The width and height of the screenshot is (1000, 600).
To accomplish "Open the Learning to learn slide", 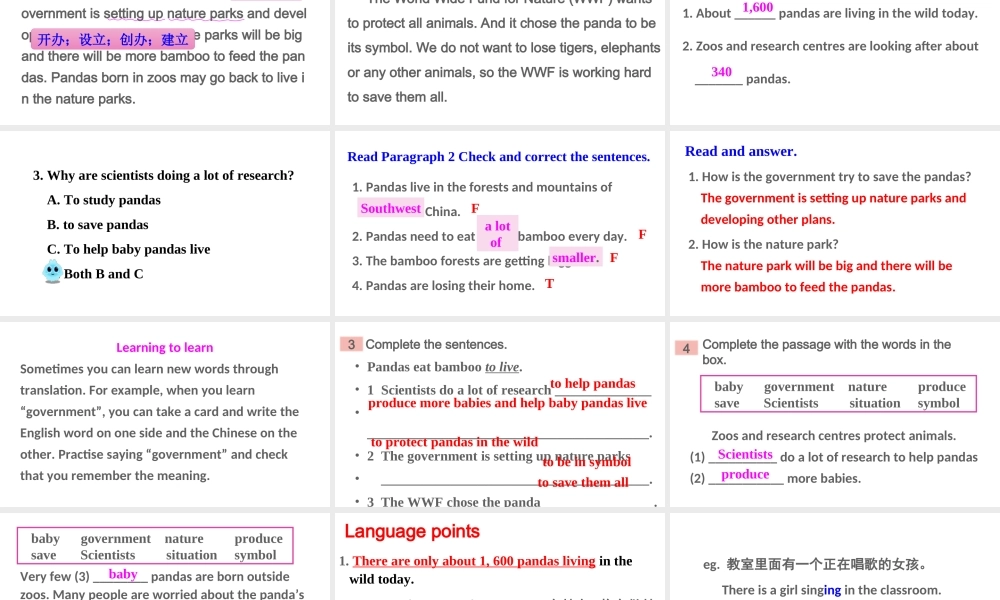I will 165,414.
